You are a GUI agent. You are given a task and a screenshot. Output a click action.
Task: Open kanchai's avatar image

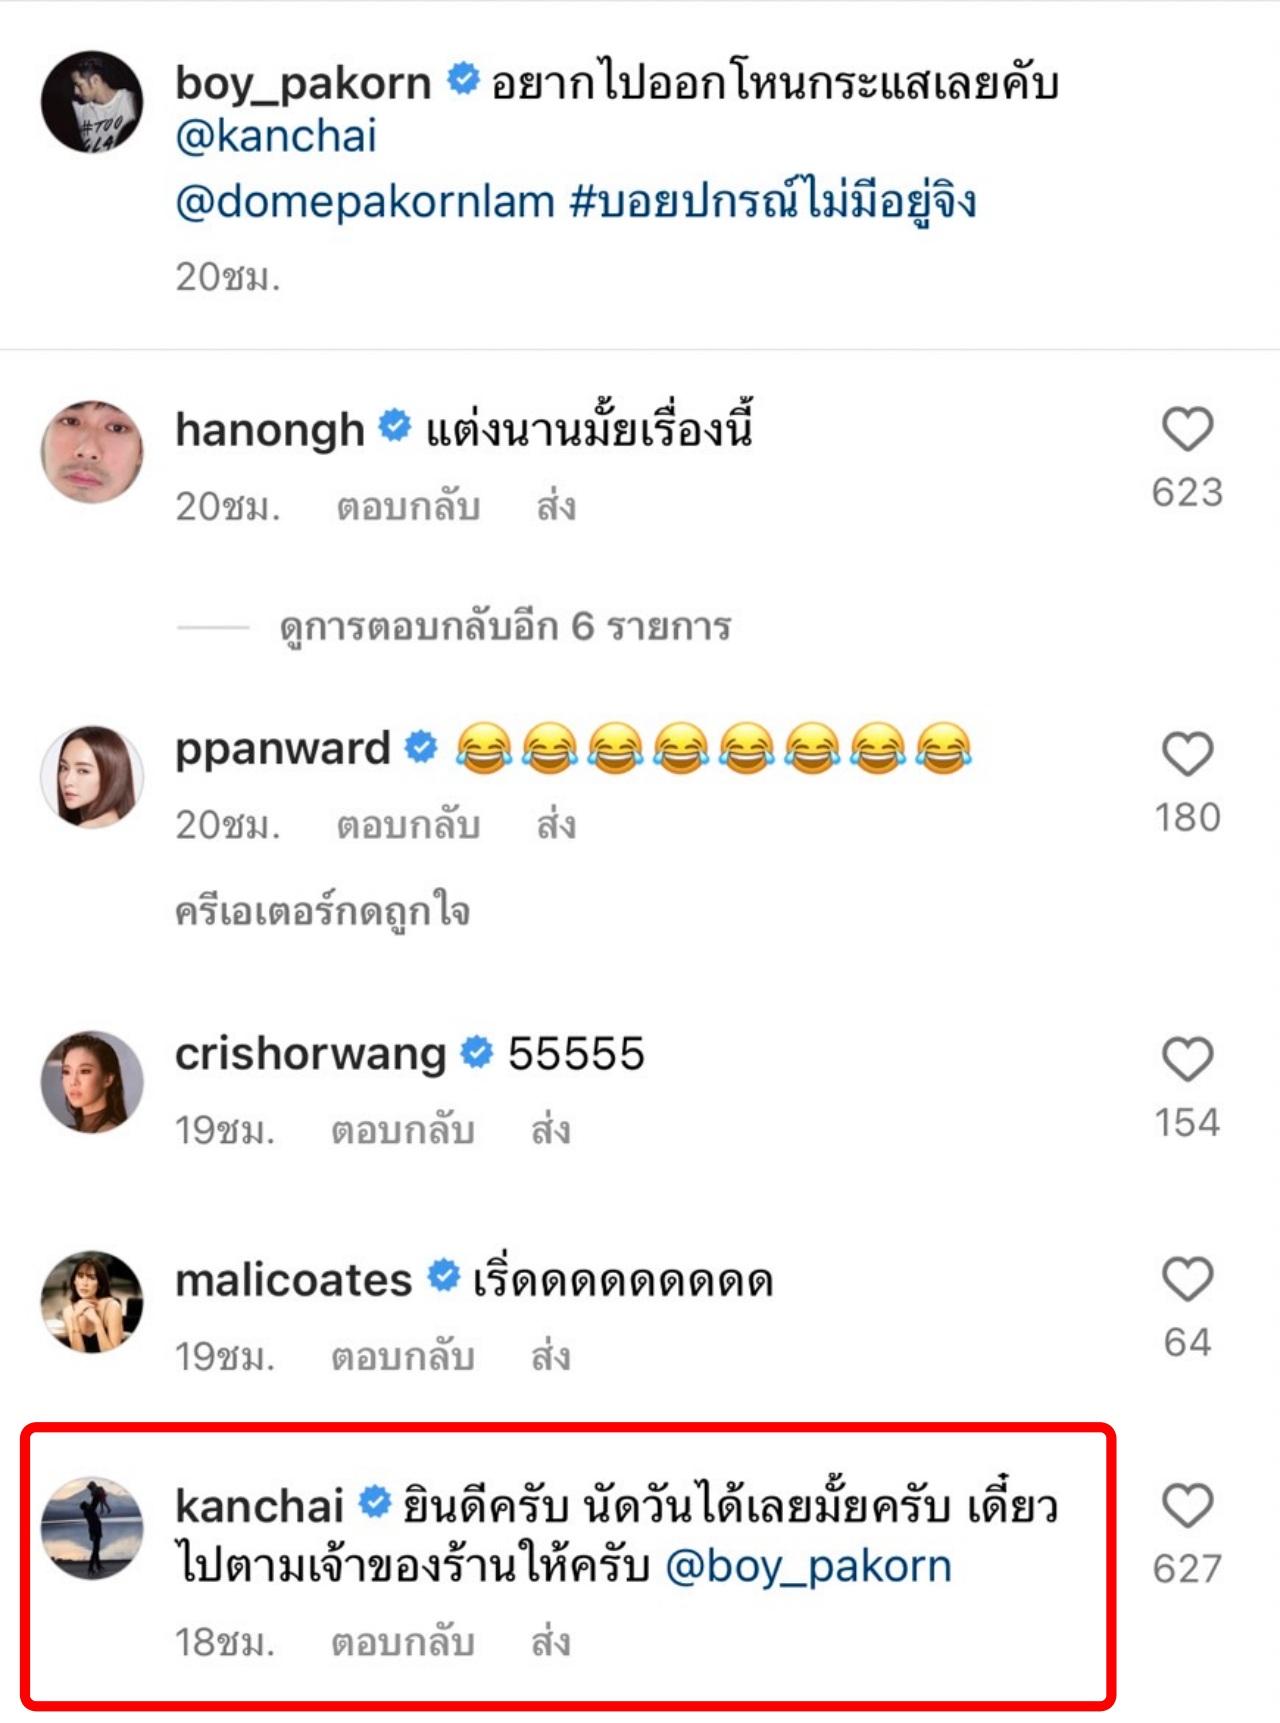92,1528
